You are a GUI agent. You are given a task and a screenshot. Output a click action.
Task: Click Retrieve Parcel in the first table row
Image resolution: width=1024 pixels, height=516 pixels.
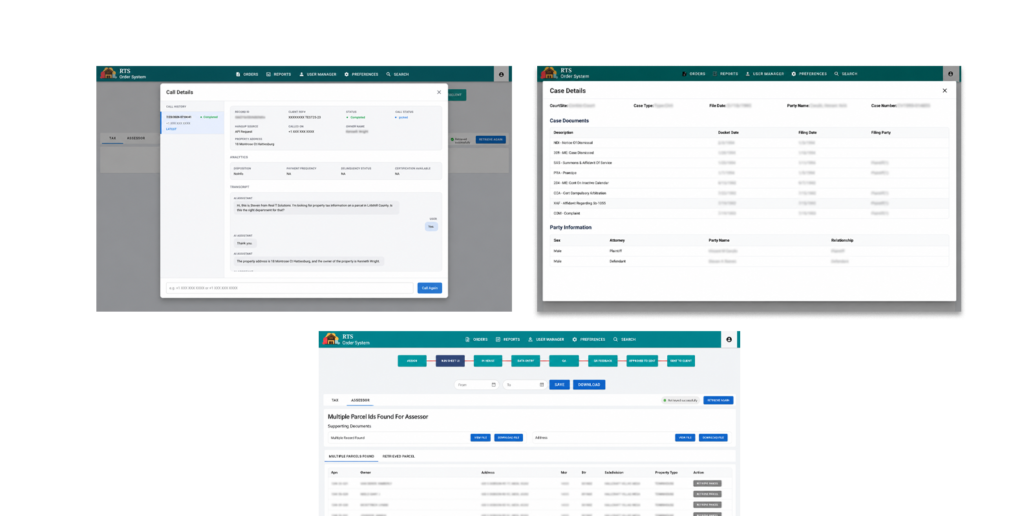pos(707,484)
